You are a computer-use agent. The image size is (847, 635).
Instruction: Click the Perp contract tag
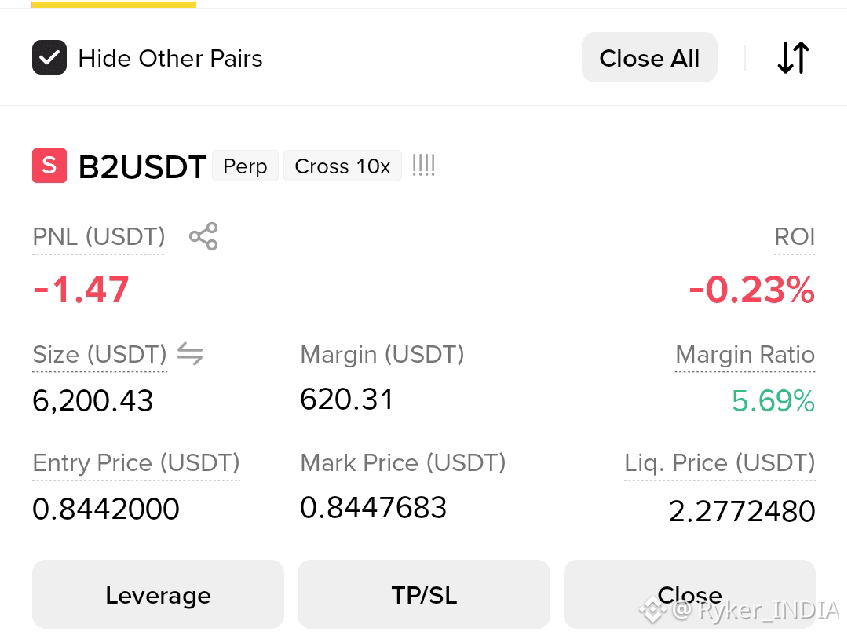pyautogui.click(x=245, y=166)
